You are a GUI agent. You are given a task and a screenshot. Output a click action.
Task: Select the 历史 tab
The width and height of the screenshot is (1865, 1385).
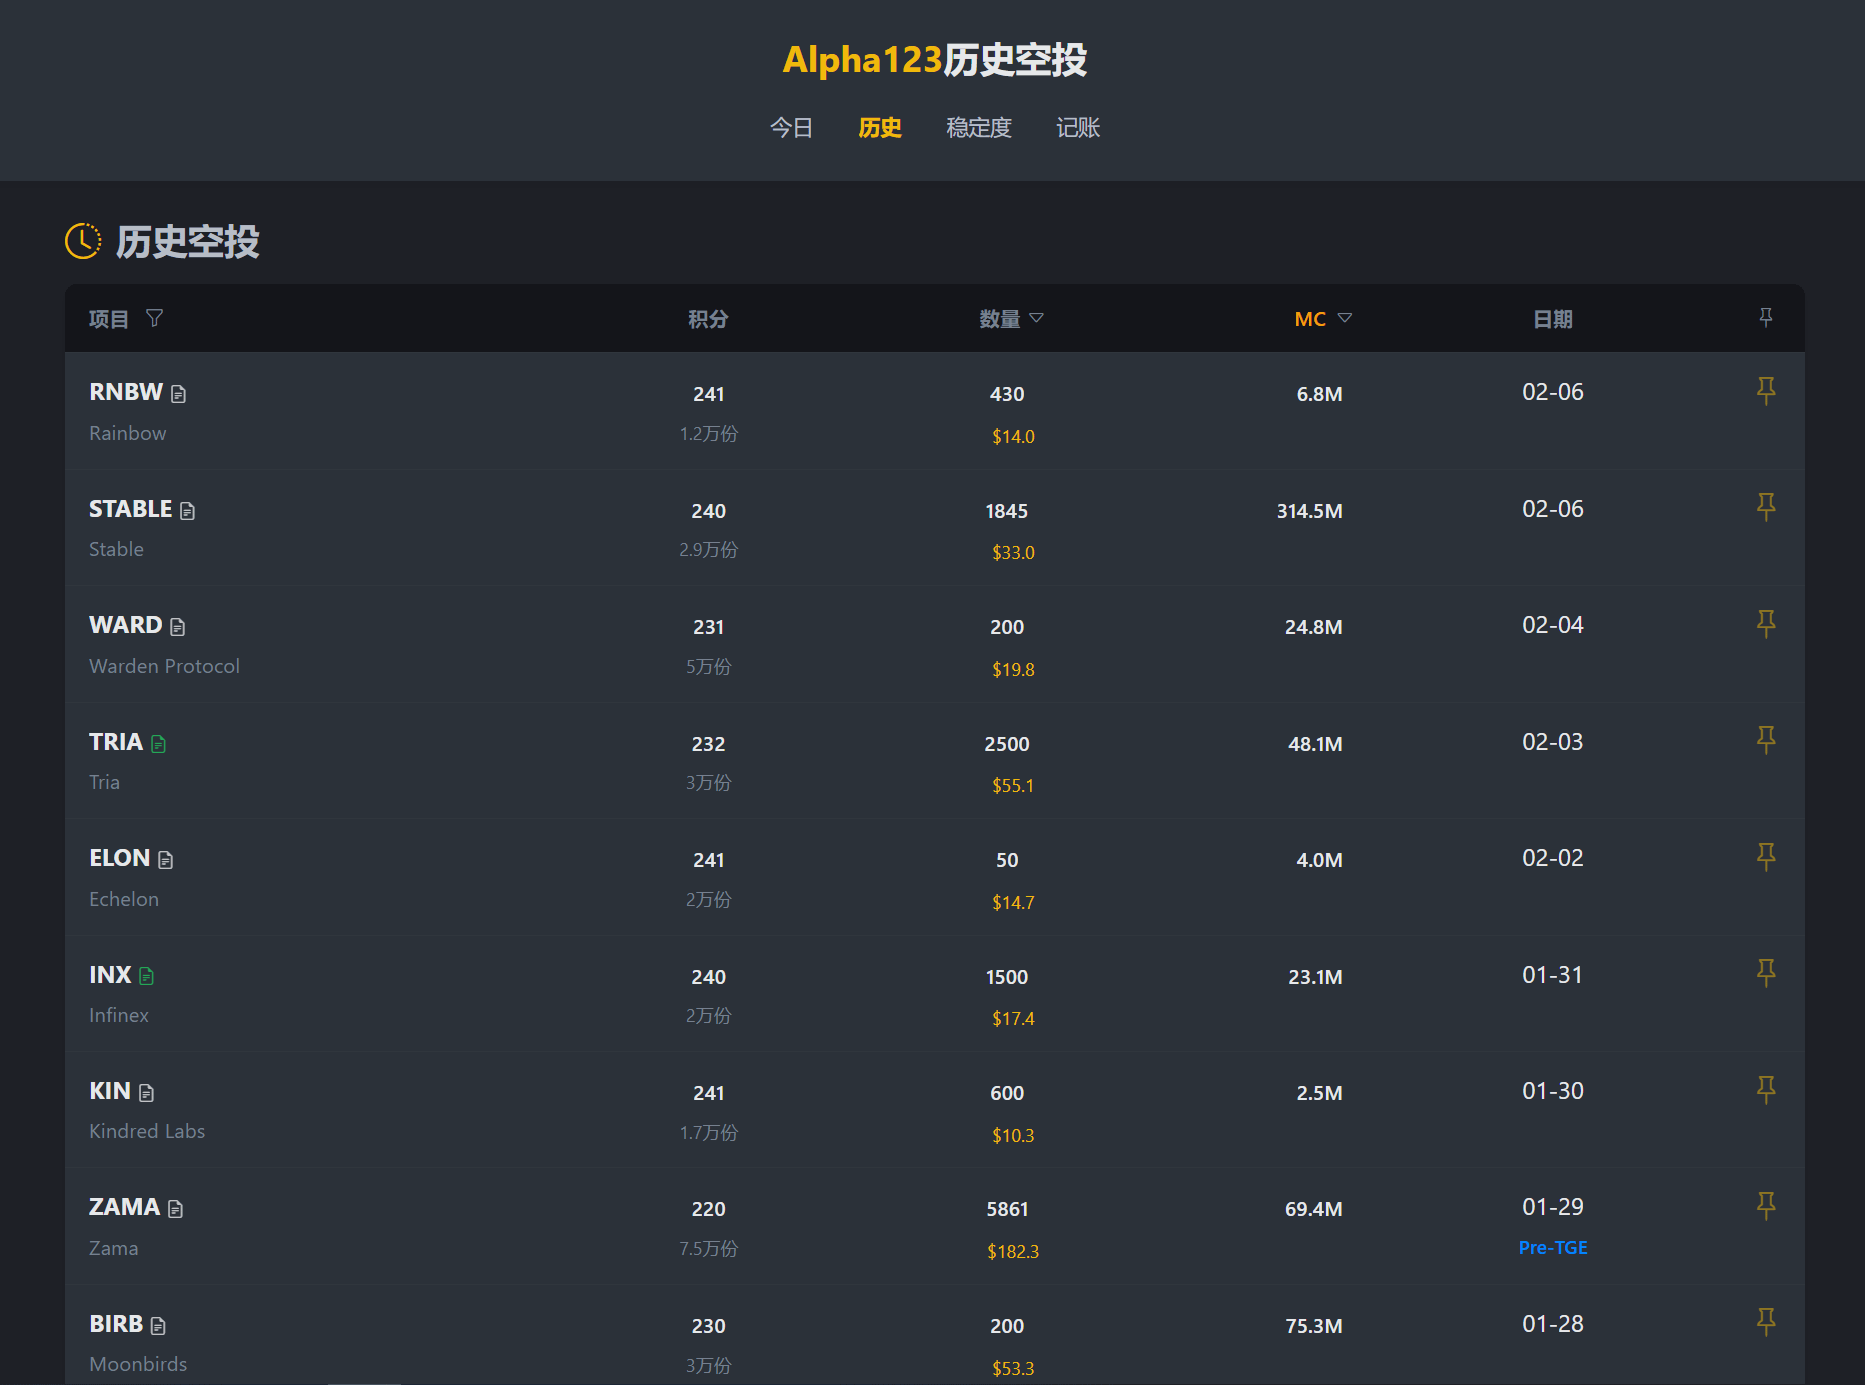pyautogui.click(x=880, y=128)
